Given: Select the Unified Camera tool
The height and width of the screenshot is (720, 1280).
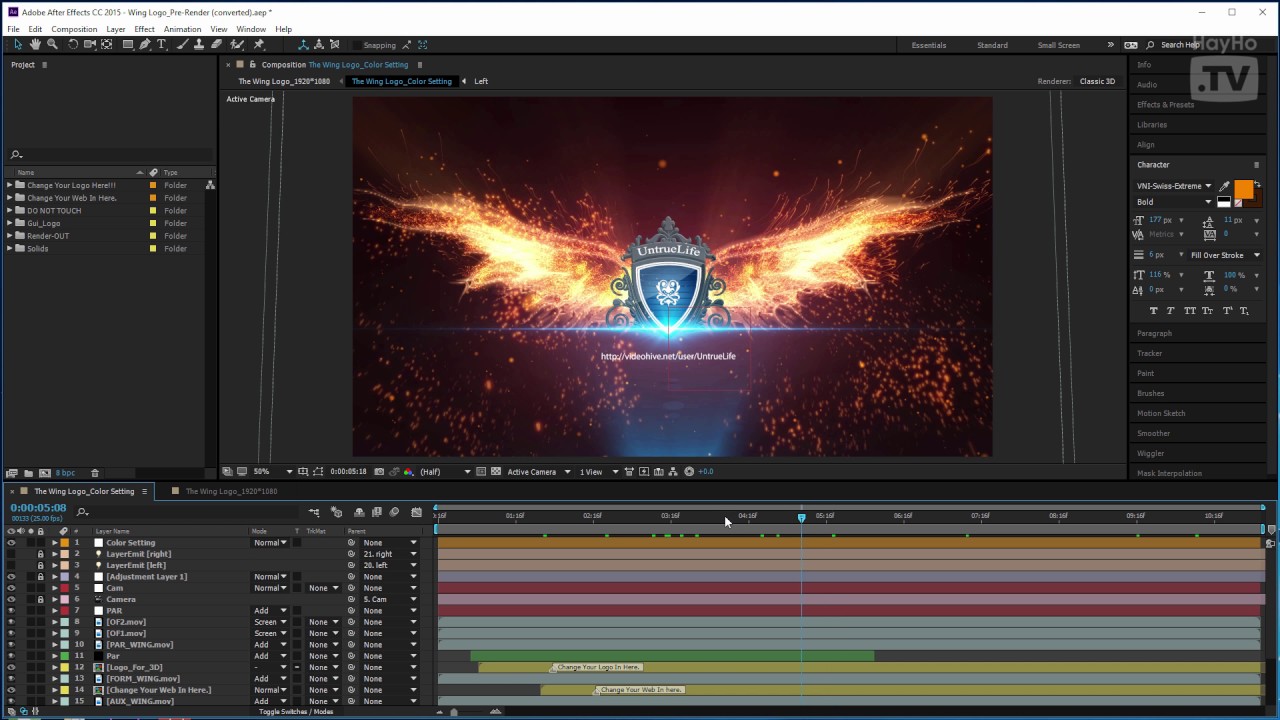Looking at the screenshot, I should click(90, 45).
